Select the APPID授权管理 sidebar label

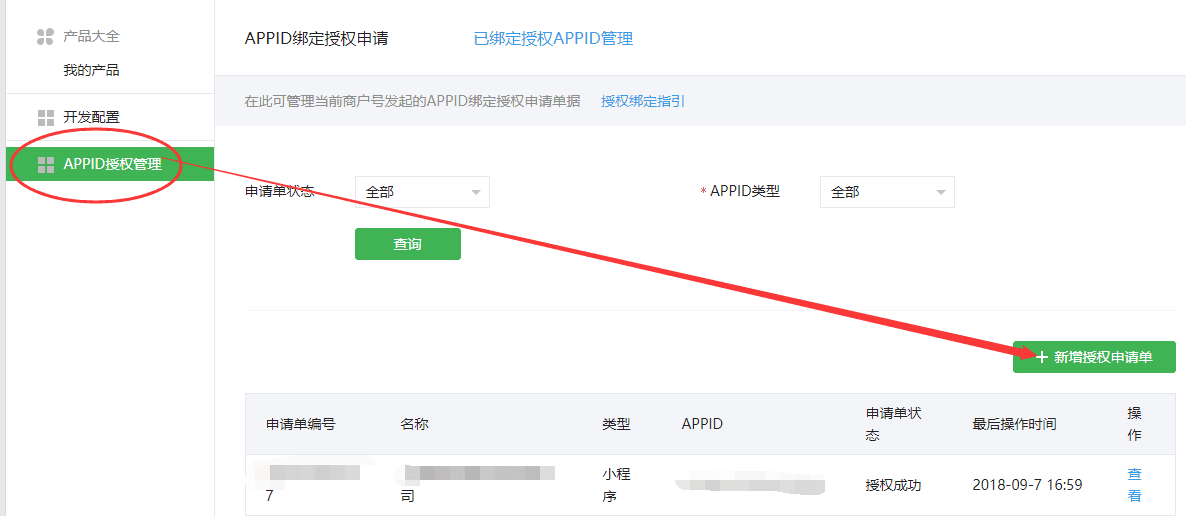point(112,164)
